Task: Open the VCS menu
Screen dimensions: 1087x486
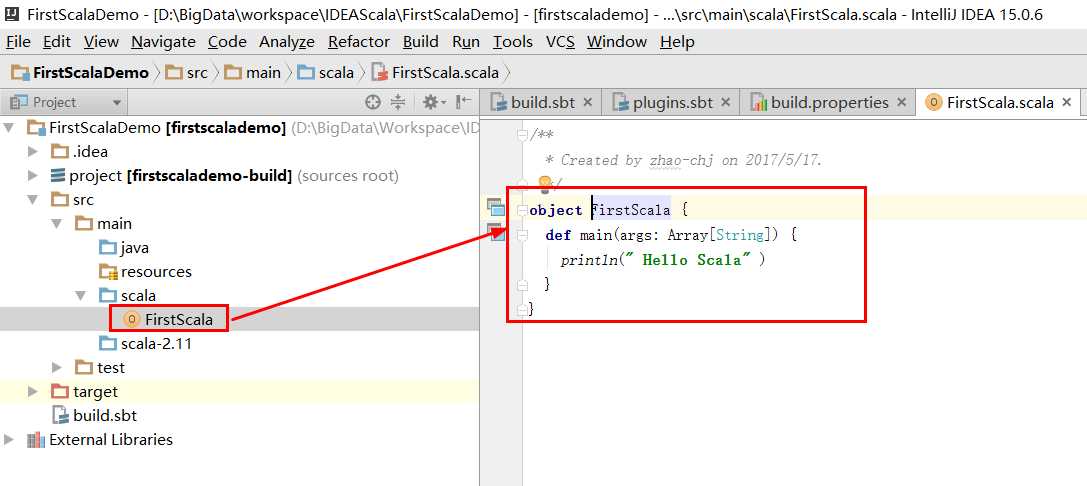Action: 560,42
